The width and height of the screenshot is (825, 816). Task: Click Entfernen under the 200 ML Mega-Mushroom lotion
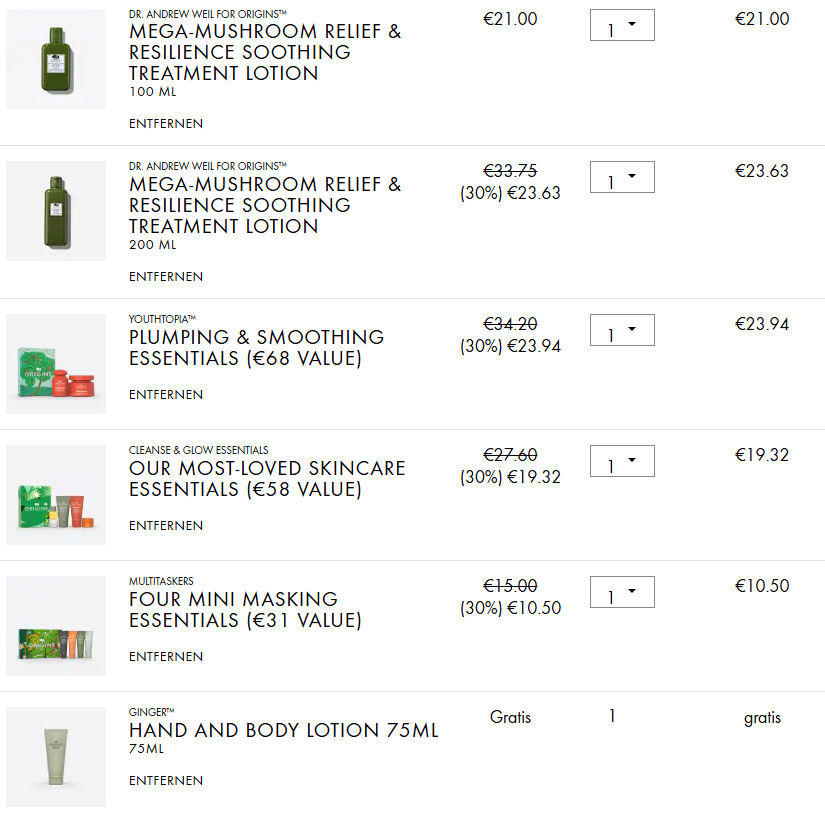(166, 277)
